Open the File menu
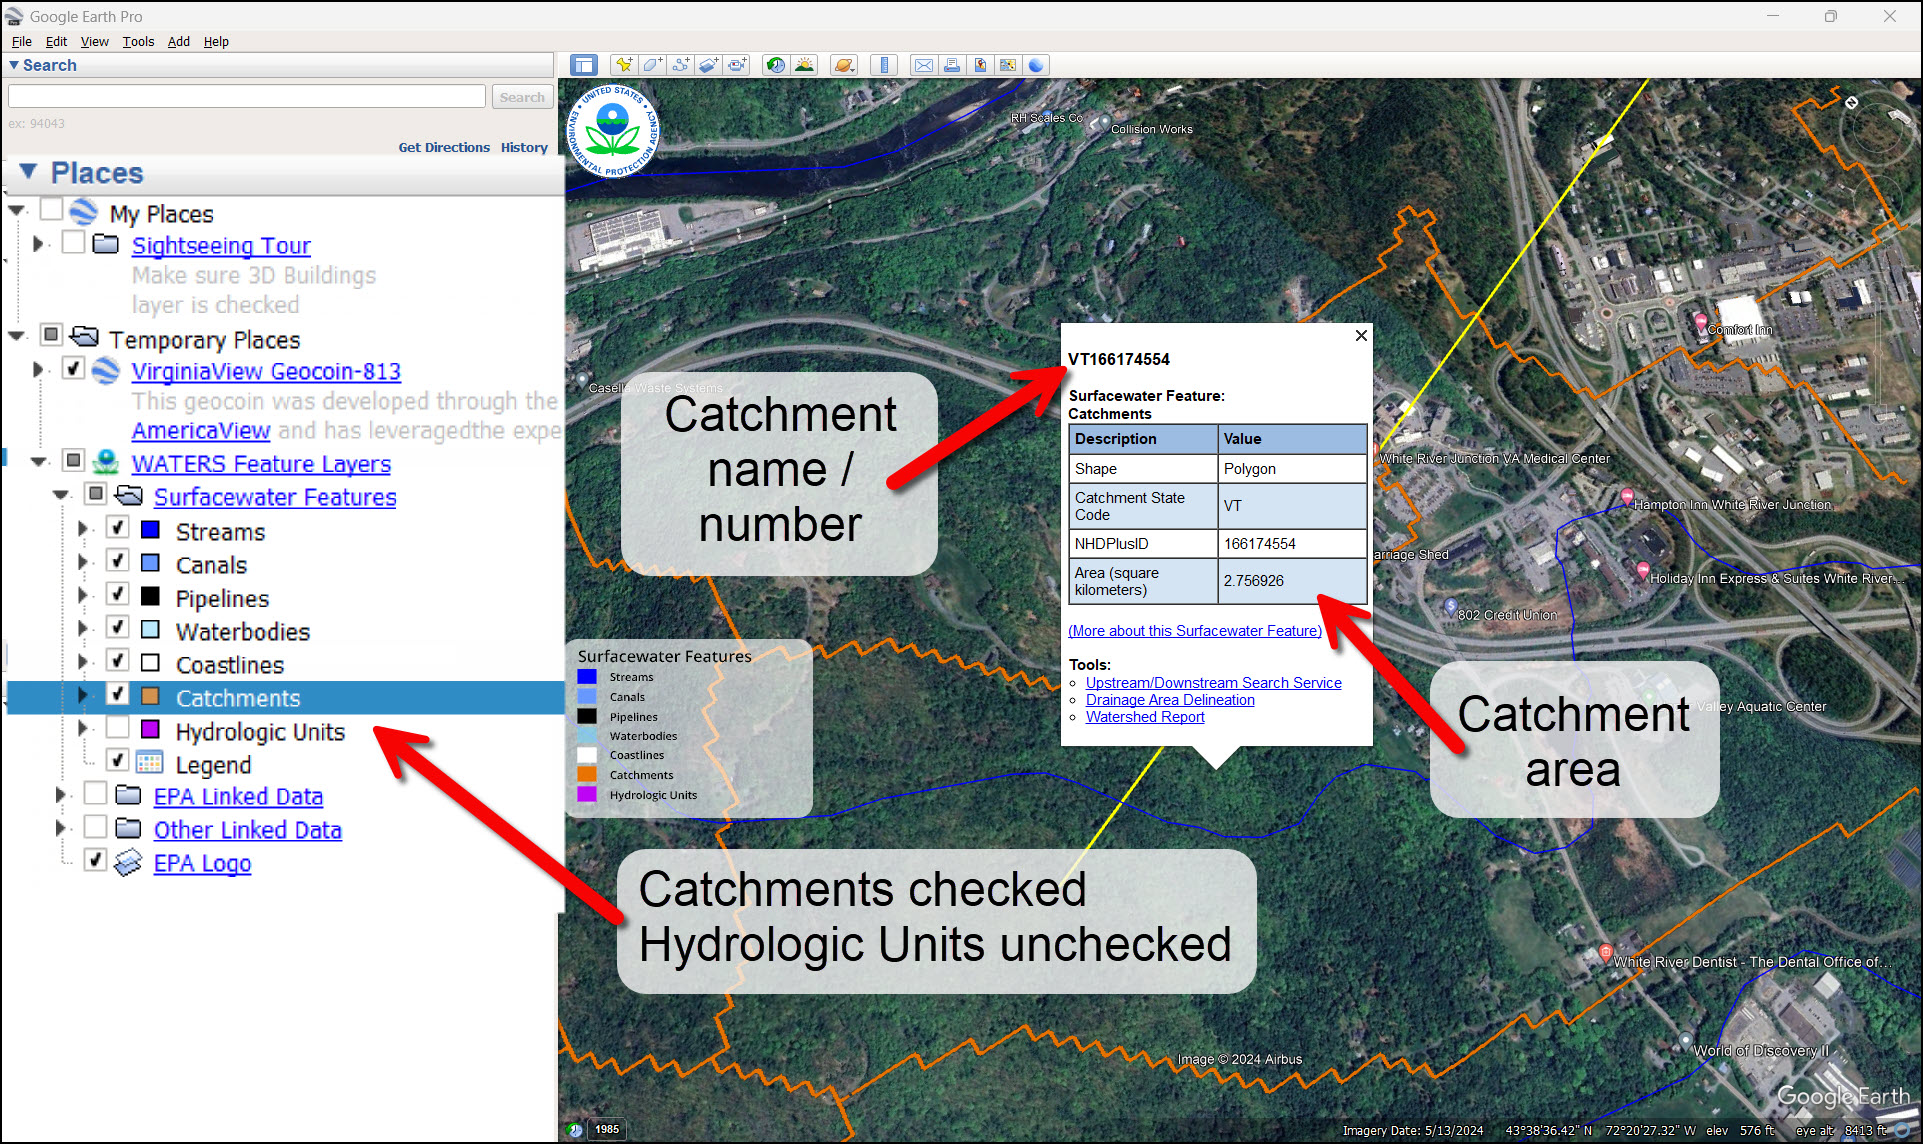Image resolution: width=1923 pixels, height=1144 pixels. point(22,41)
